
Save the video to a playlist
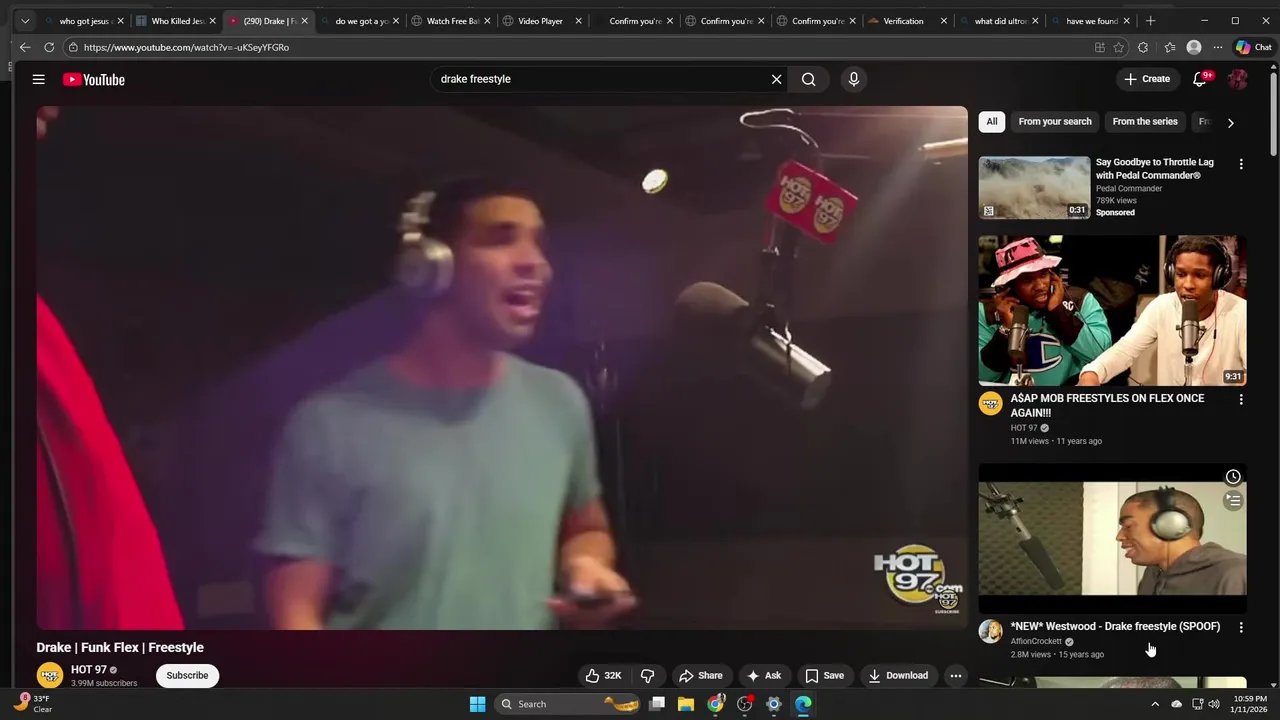tap(825, 676)
